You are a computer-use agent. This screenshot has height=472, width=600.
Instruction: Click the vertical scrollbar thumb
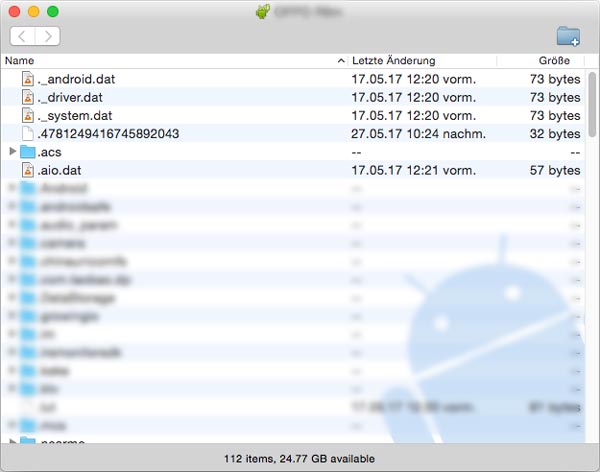point(592,104)
